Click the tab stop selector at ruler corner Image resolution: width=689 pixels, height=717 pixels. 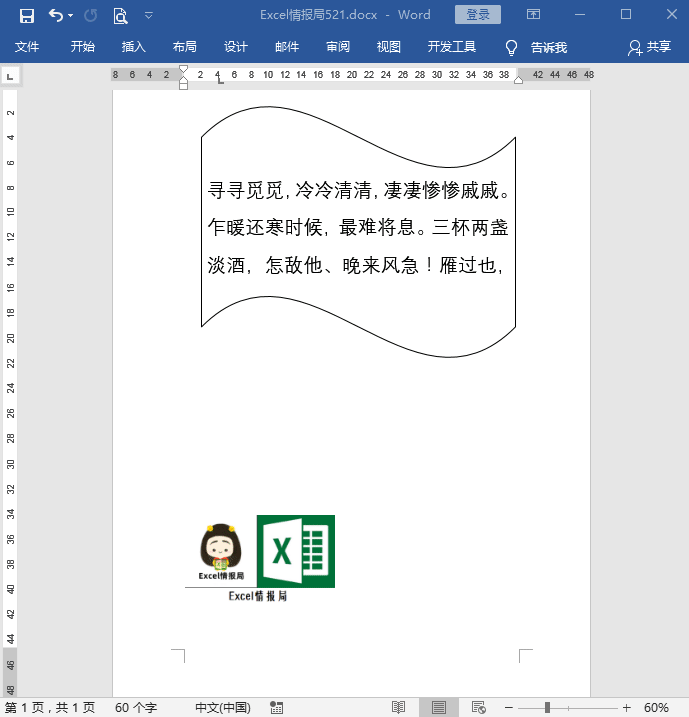click(x=10, y=76)
